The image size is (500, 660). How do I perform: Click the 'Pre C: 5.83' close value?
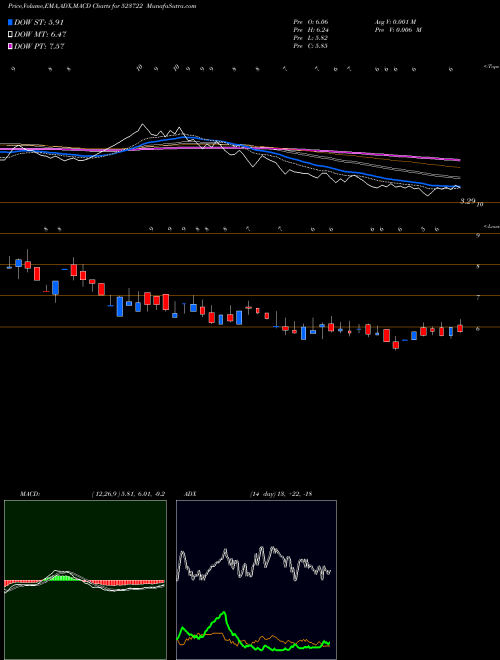click(x=311, y=46)
